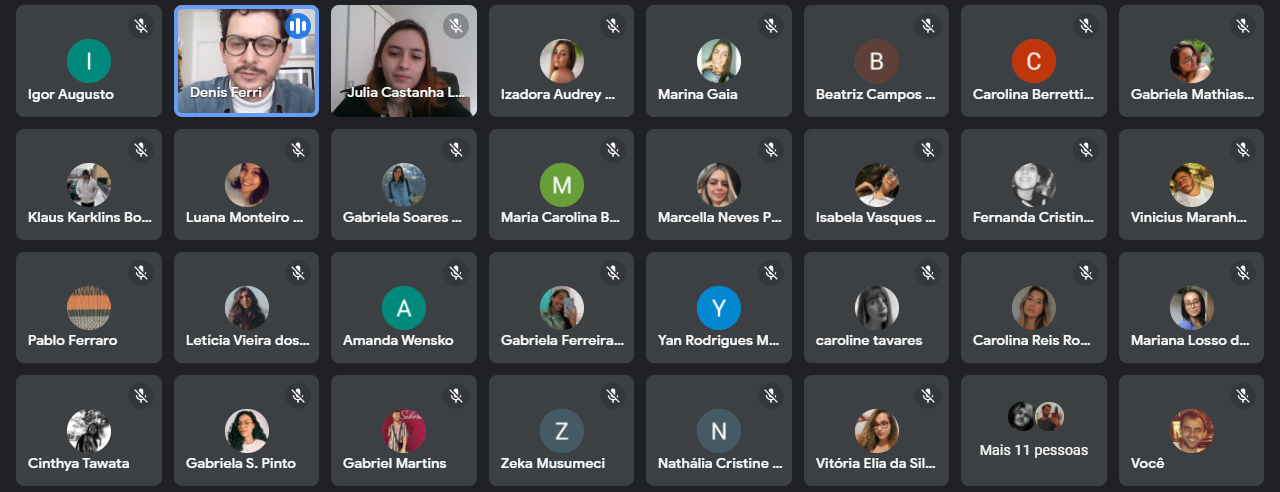1280x492 pixels.
Task: Click the letter B avatar of Beatriz Campos
Action: point(877,61)
